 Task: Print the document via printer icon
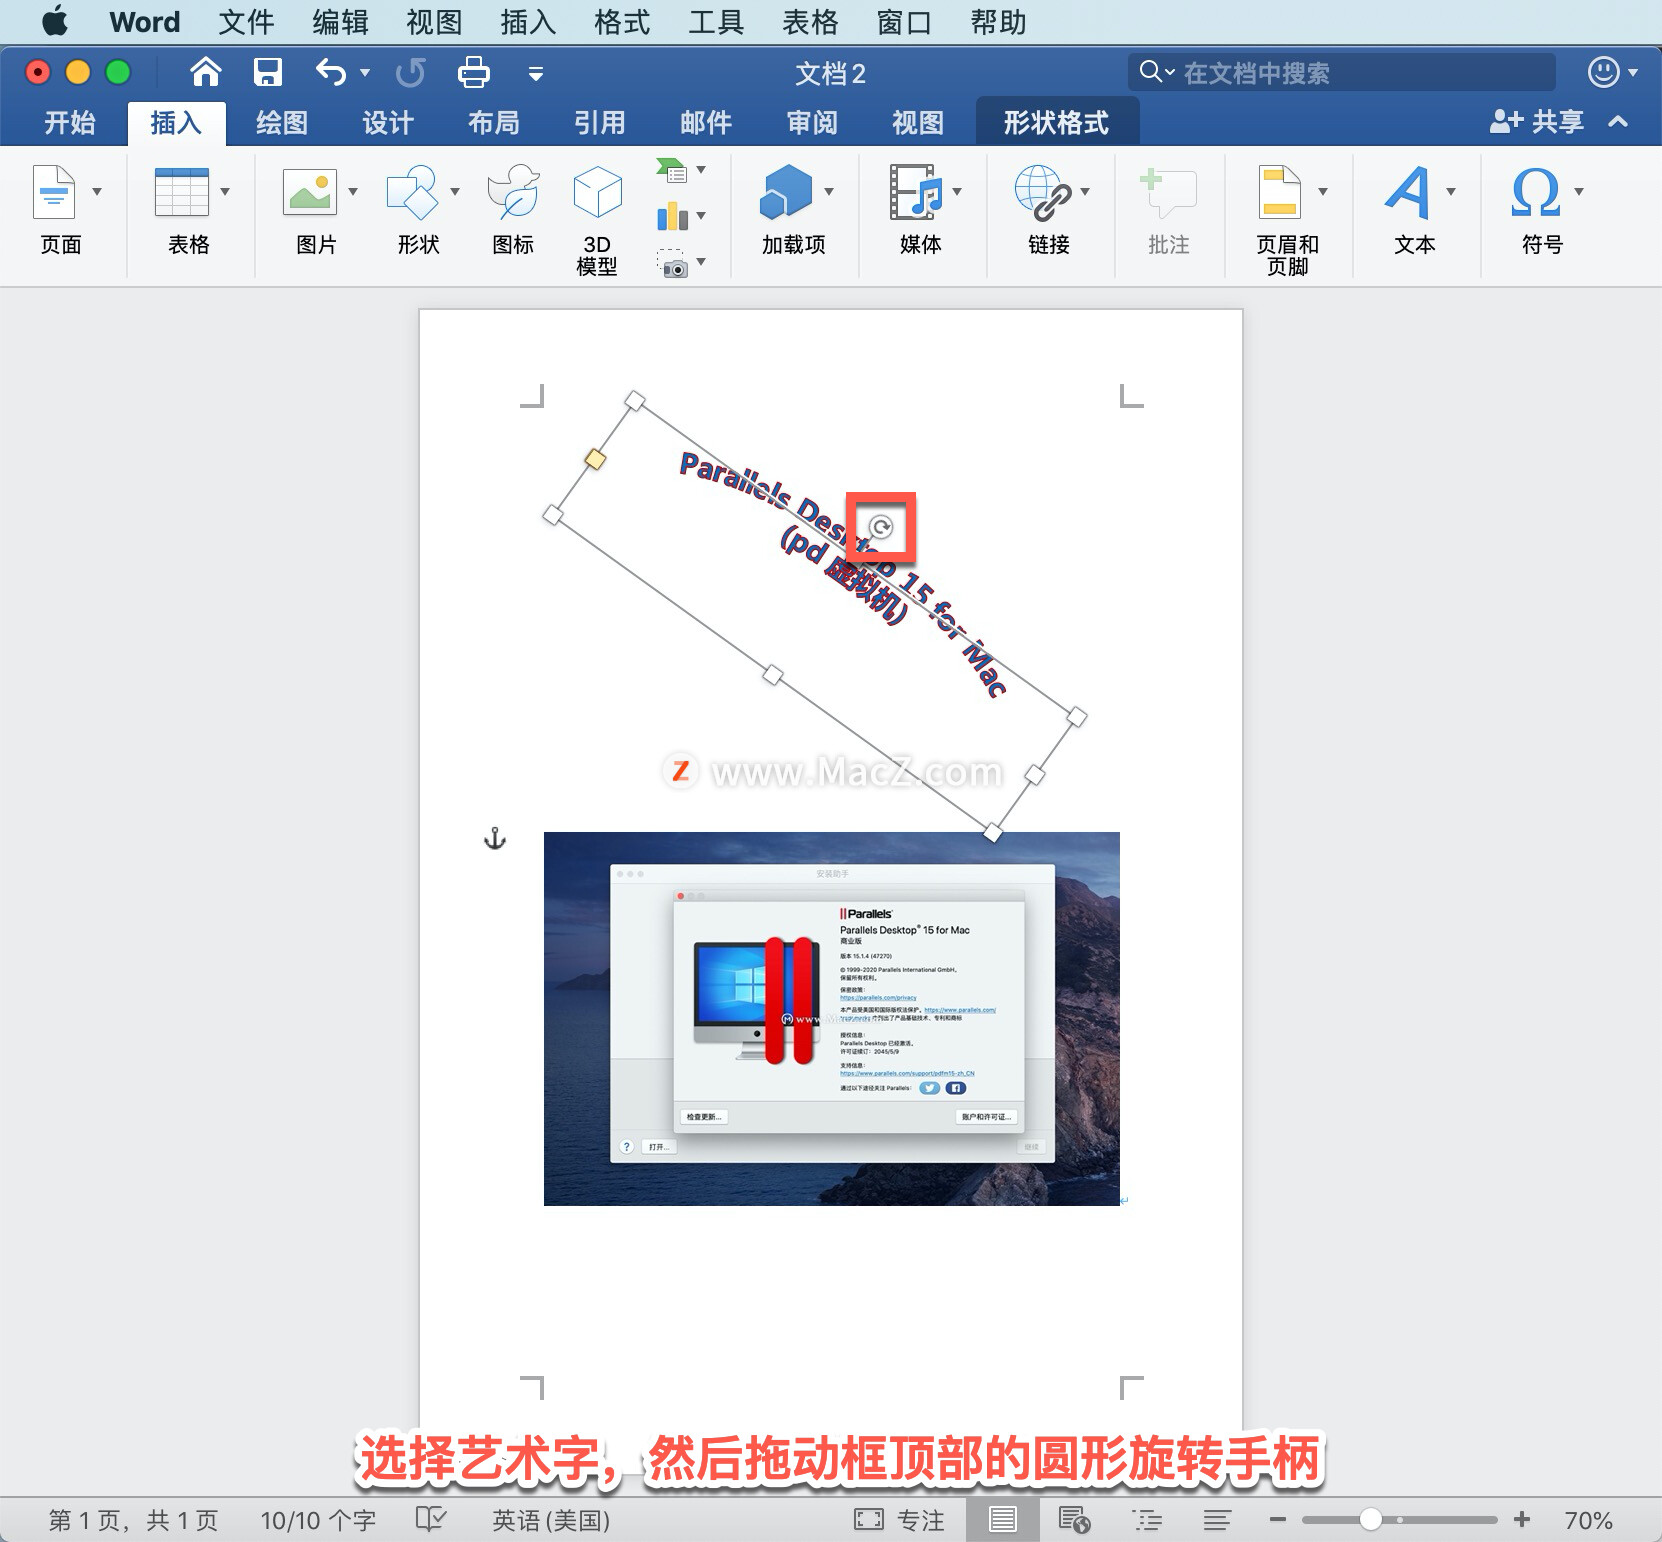pyautogui.click(x=473, y=72)
